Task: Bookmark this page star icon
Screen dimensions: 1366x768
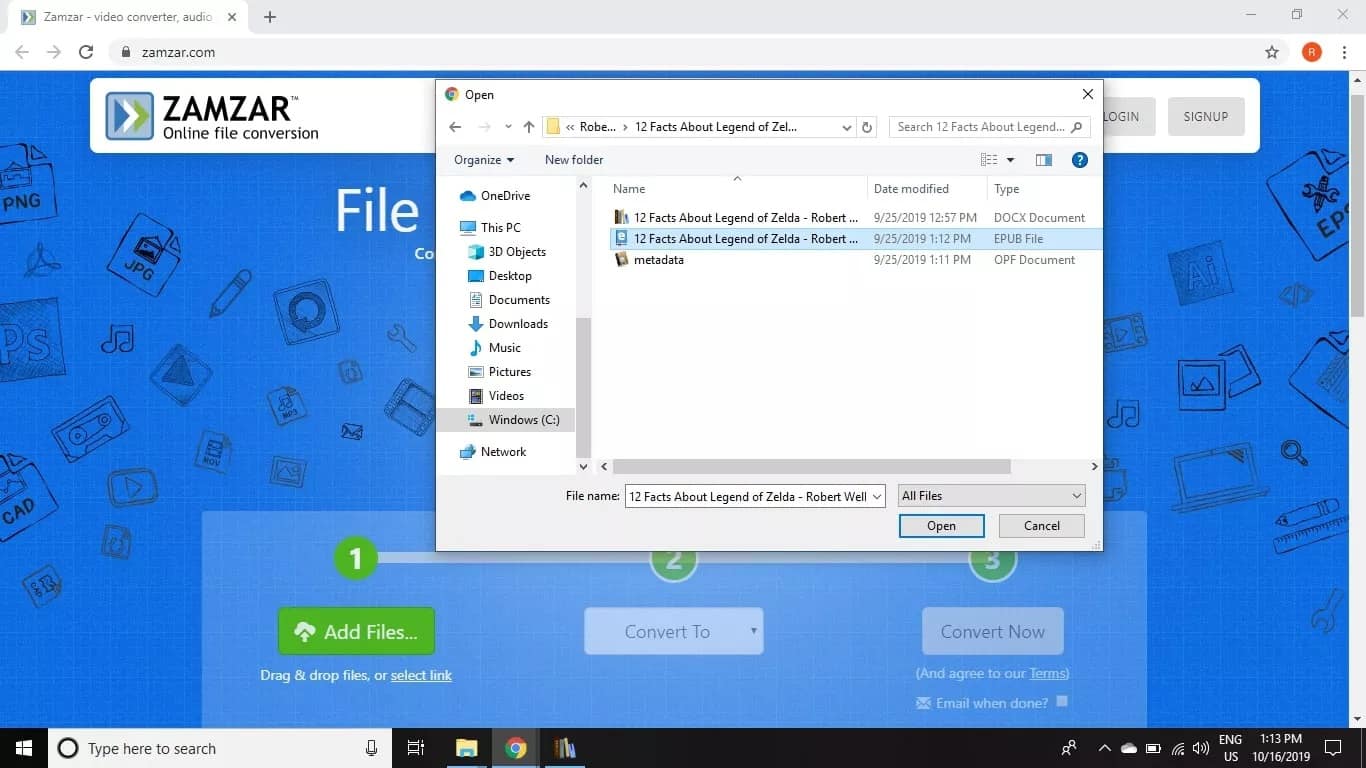Action: [1272, 52]
